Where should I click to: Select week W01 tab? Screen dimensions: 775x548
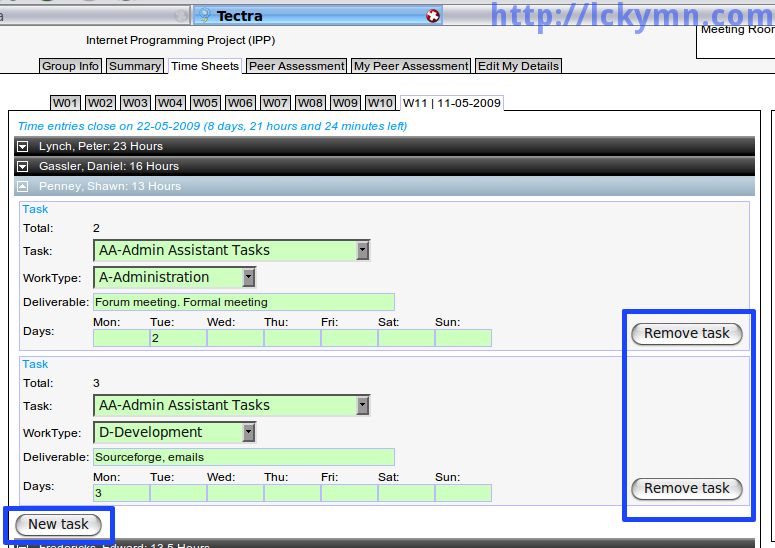tap(65, 103)
